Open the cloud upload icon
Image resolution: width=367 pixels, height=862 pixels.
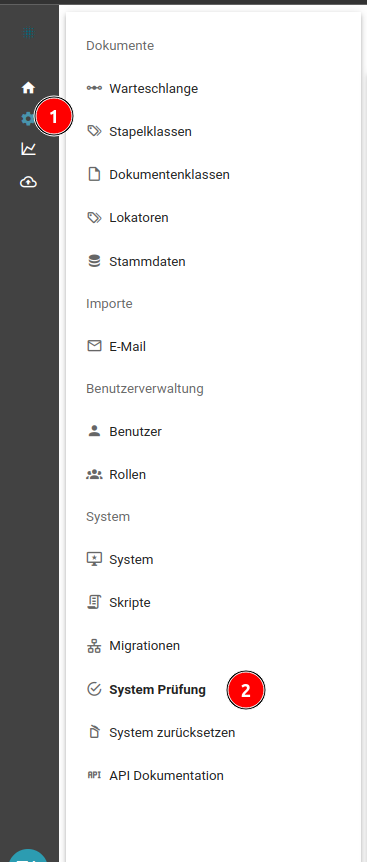28,182
